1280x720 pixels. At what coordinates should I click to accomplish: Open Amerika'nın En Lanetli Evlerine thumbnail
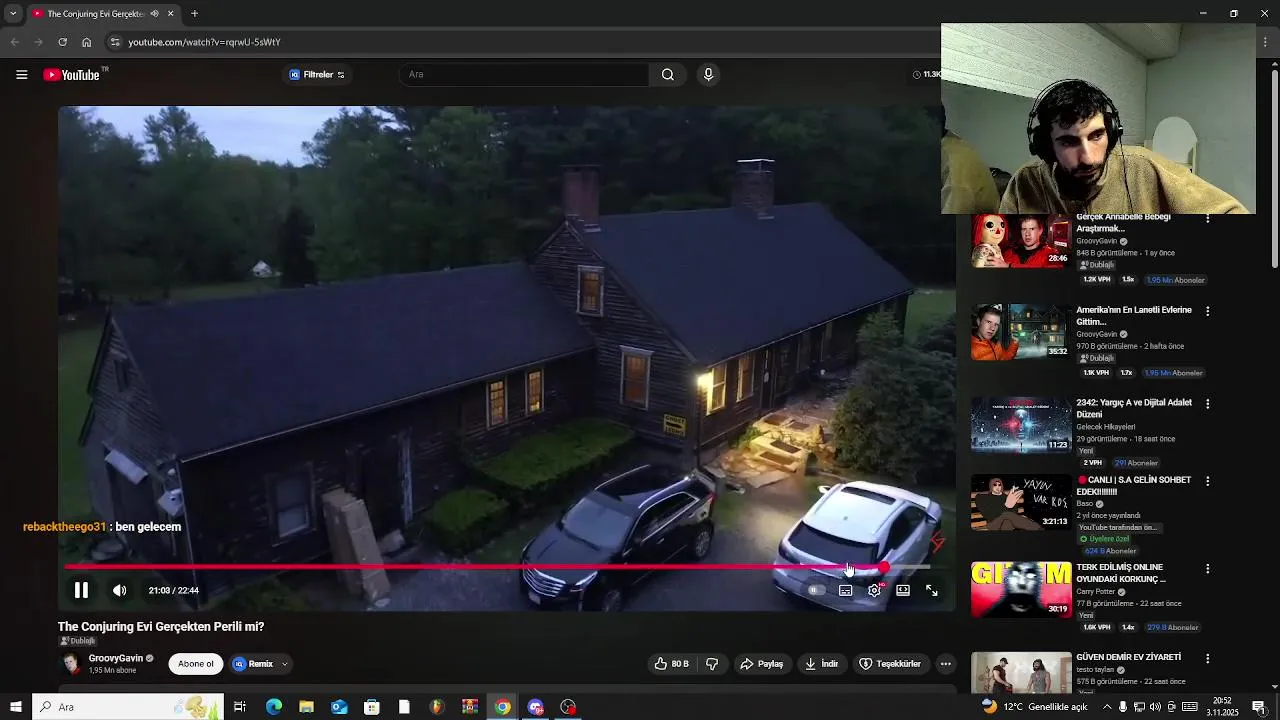[1021, 332]
